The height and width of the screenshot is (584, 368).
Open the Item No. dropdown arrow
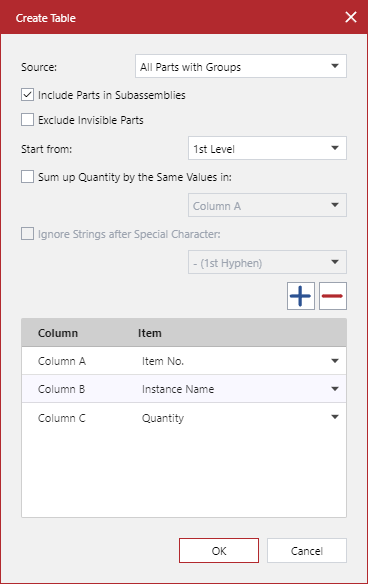click(335, 361)
